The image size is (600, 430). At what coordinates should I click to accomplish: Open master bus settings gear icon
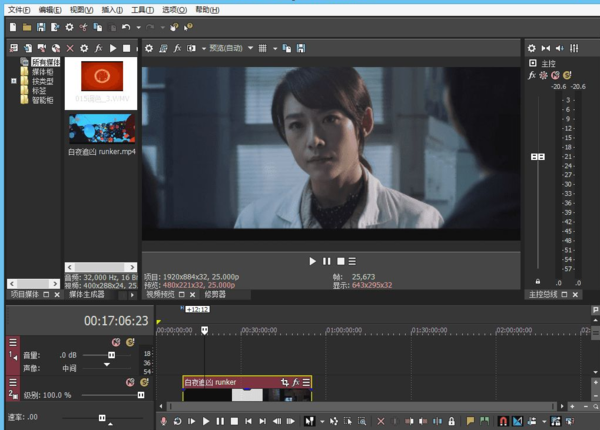pos(532,48)
